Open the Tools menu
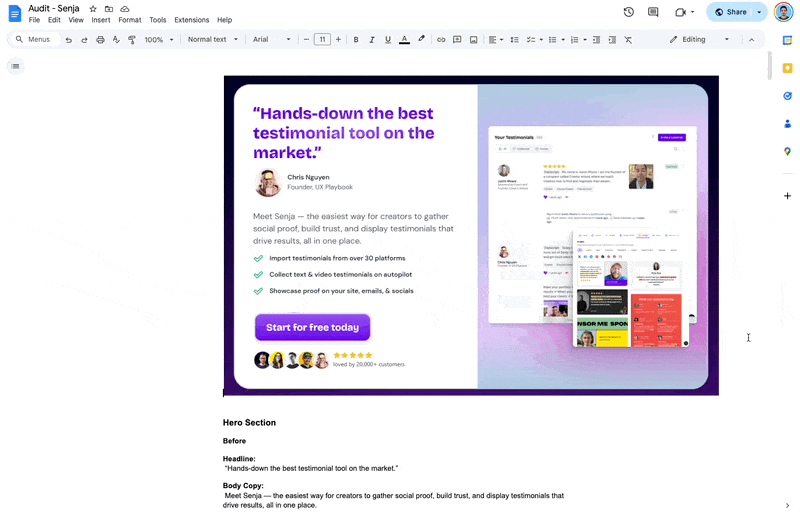The height and width of the screenshot is (516, 800). tap(158, 20)
